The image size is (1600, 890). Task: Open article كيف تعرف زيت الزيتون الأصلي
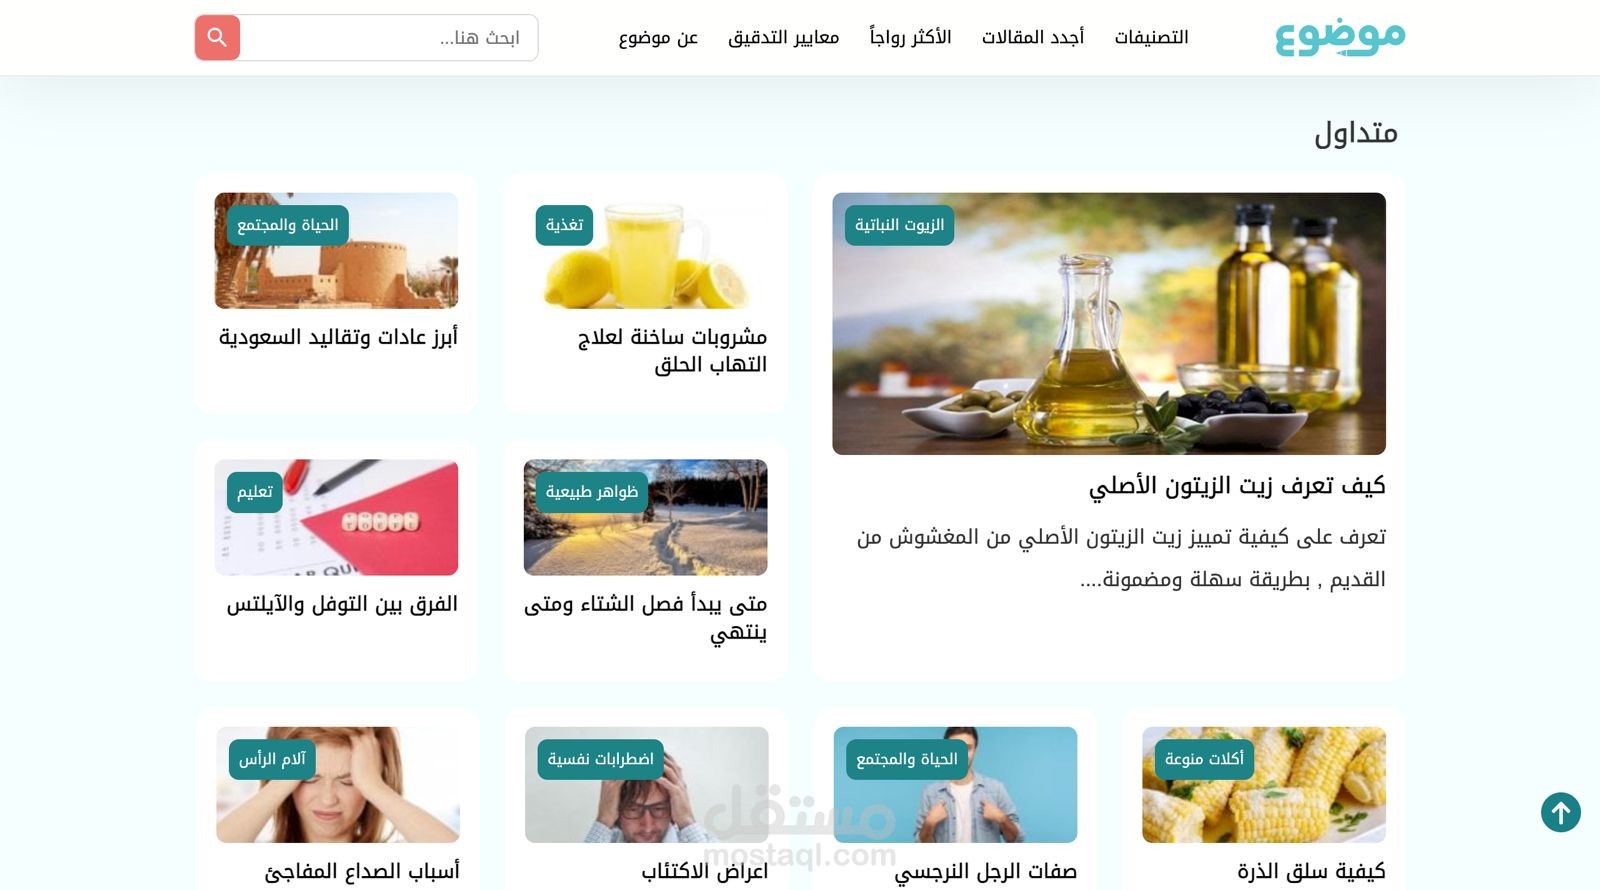click(1237, 486)
